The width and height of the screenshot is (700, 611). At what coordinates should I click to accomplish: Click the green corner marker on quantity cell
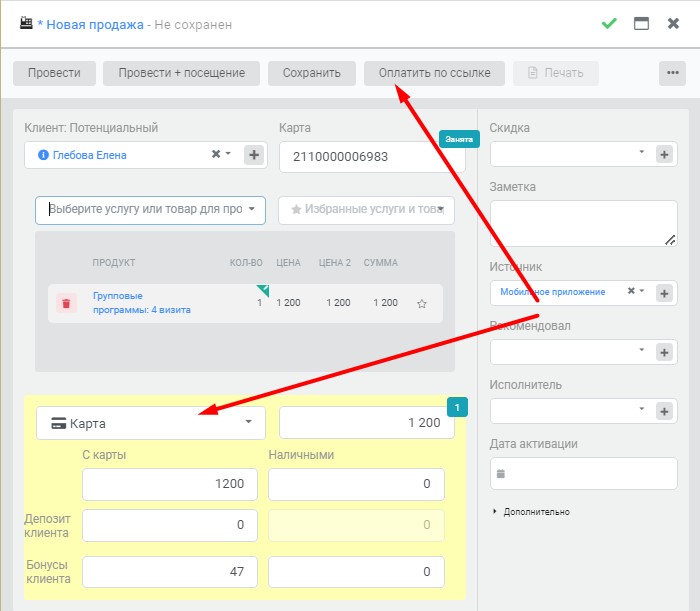click(263, 290)
